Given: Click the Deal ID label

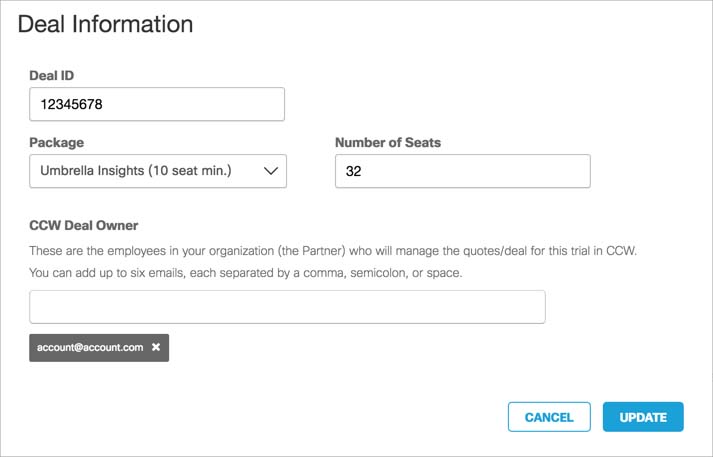Looking at the screenshot, I should pyautogui.click(x=52, y=75).
